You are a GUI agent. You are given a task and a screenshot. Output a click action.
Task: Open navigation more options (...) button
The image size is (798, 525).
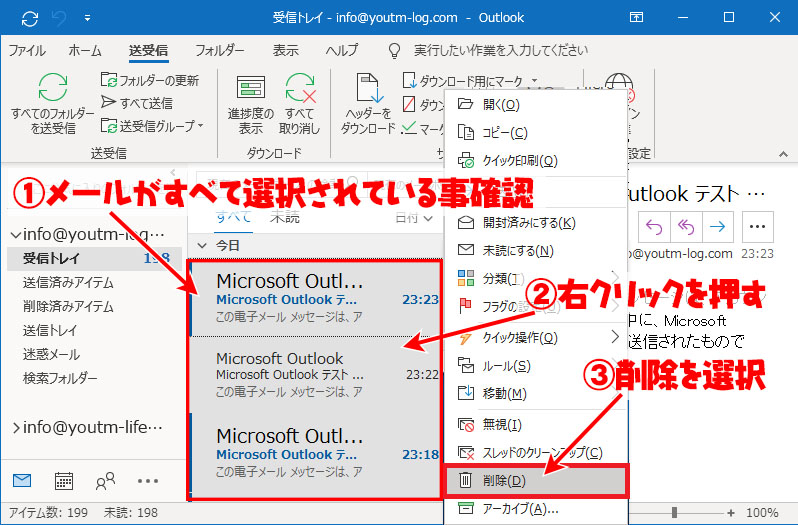click(148, 481)
